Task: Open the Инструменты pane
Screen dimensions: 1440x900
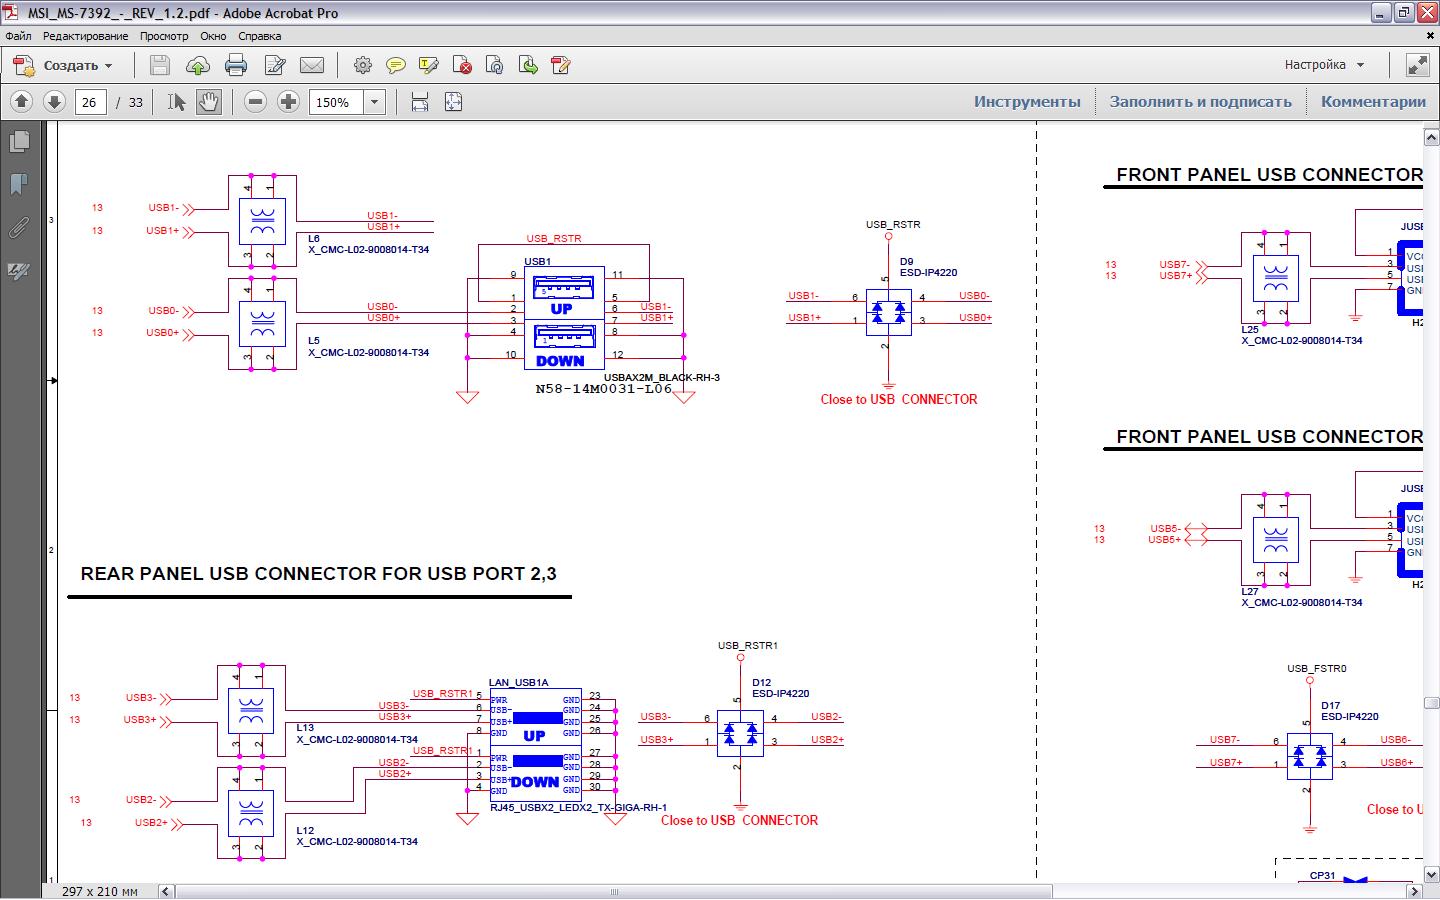Action: [1027, 102]
